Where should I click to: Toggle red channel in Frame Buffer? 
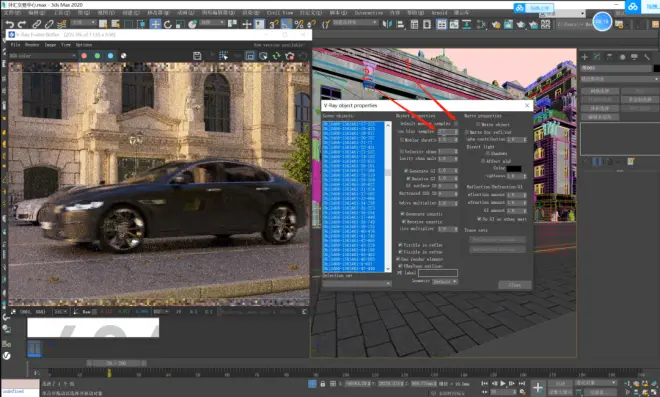84,56
